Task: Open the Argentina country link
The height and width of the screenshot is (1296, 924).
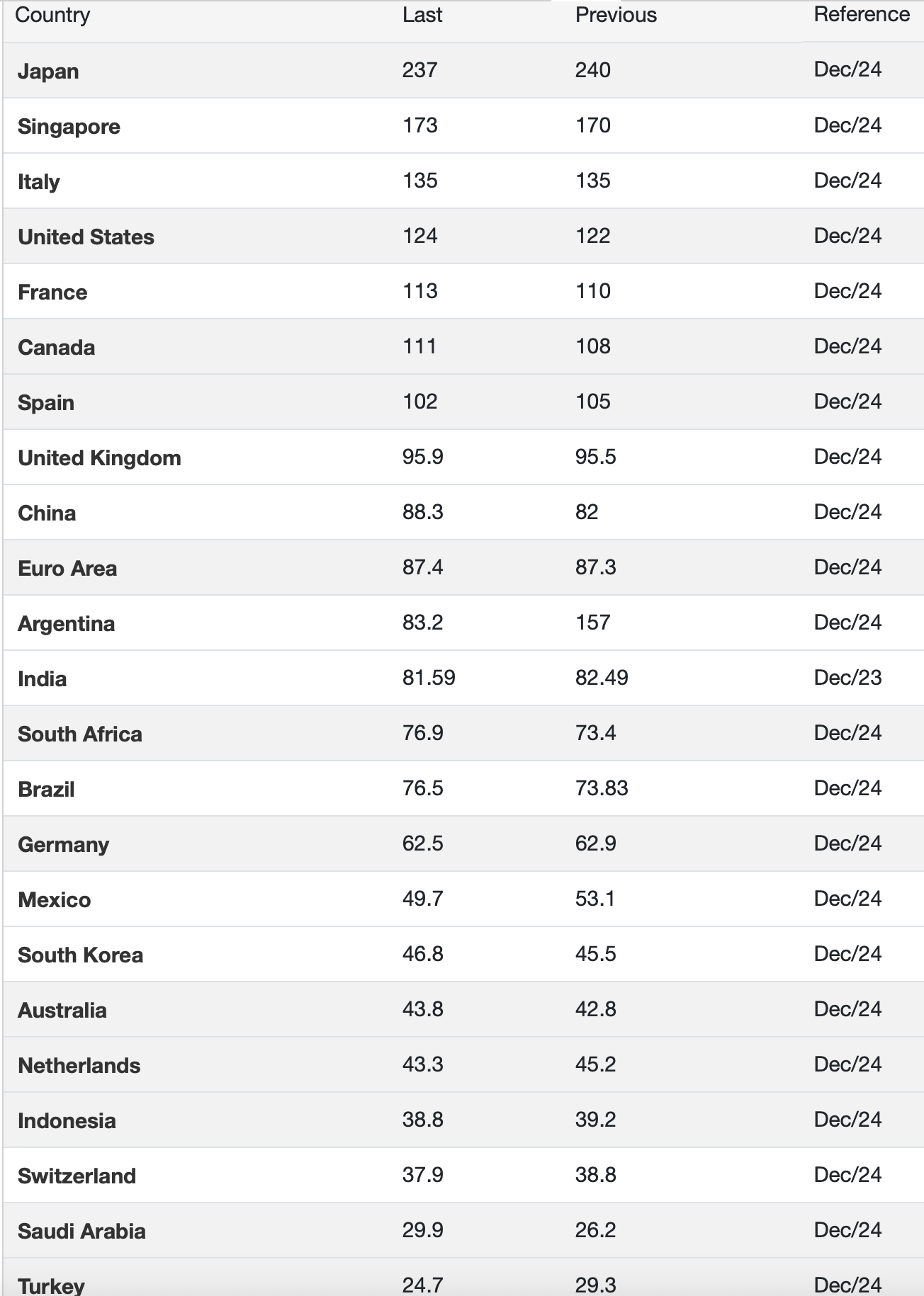Action: 66,624
